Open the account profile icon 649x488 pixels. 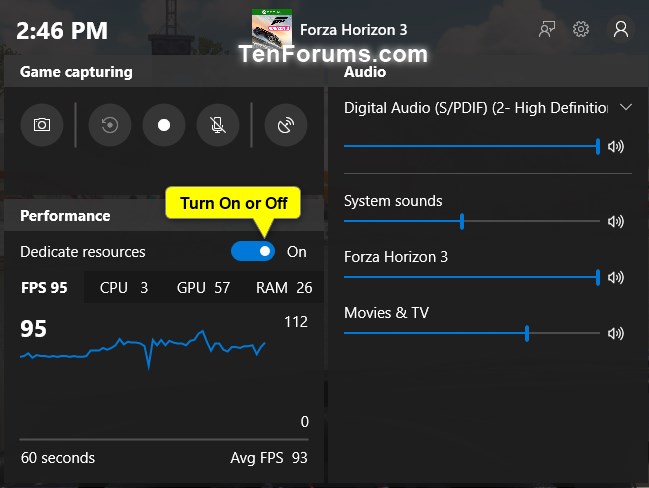point(621,29)
